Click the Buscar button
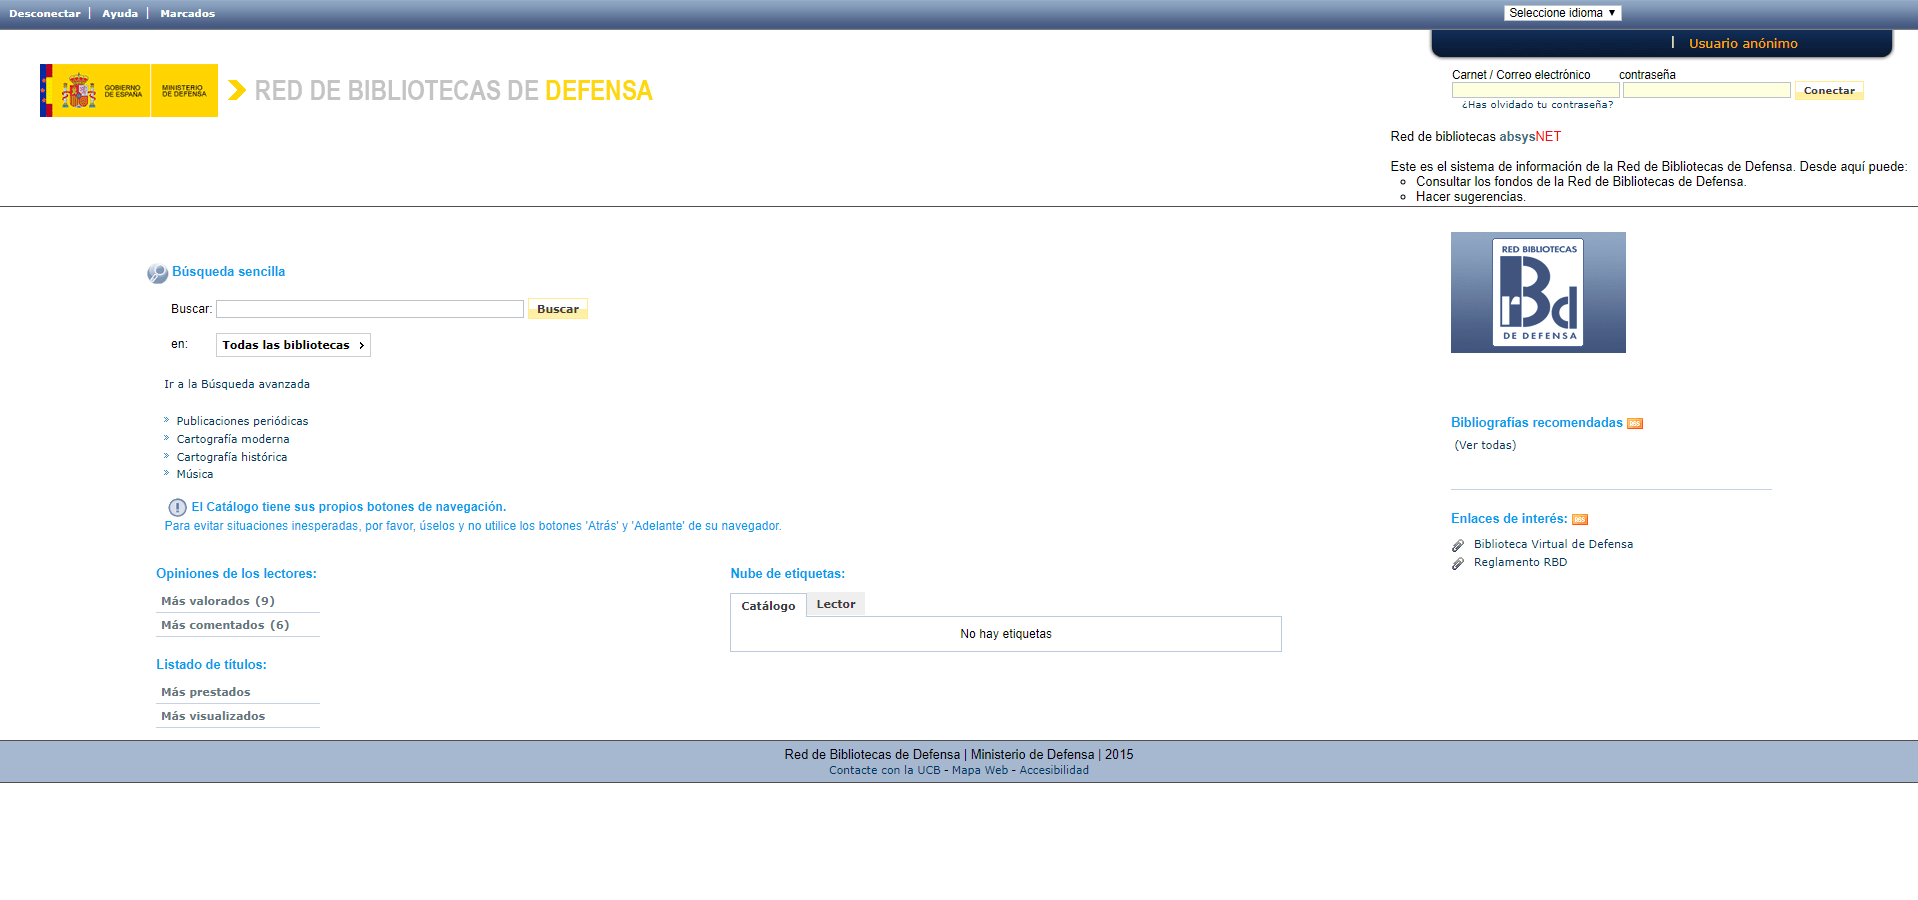 [x=558, y=309]
